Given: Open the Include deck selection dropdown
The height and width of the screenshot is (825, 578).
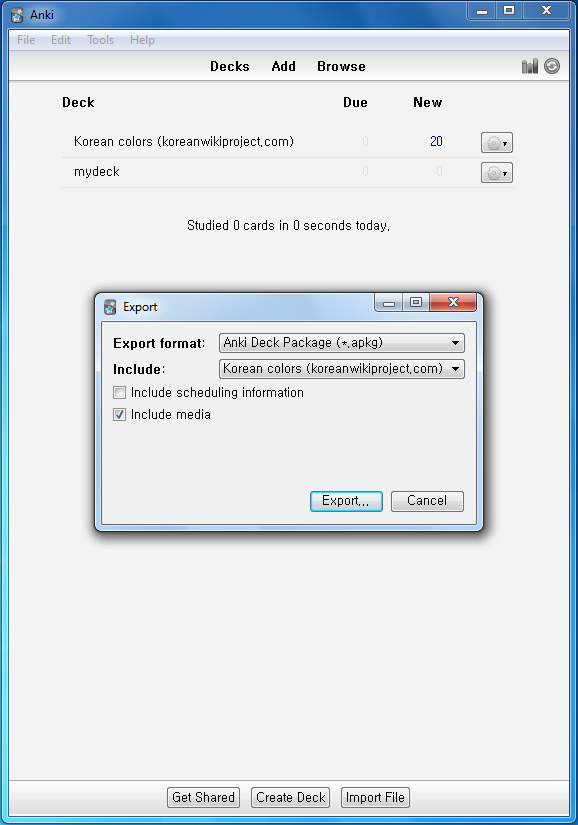Looking at the screenshot, I should (341, 369).
